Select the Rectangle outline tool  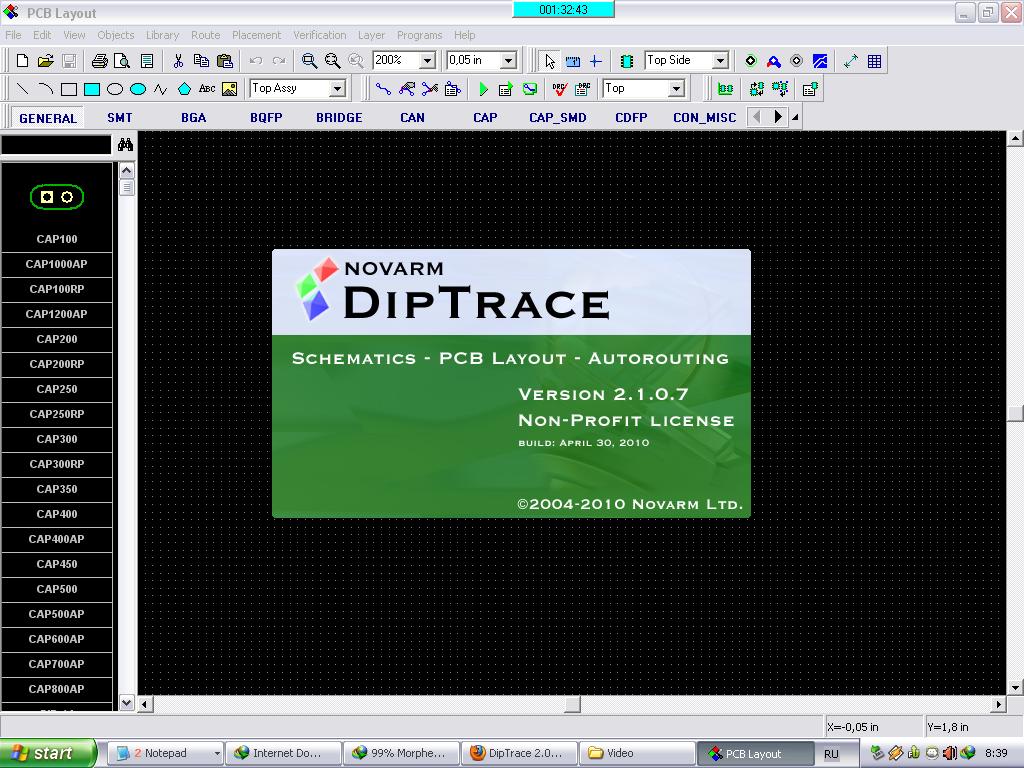(x=69, y=89)
